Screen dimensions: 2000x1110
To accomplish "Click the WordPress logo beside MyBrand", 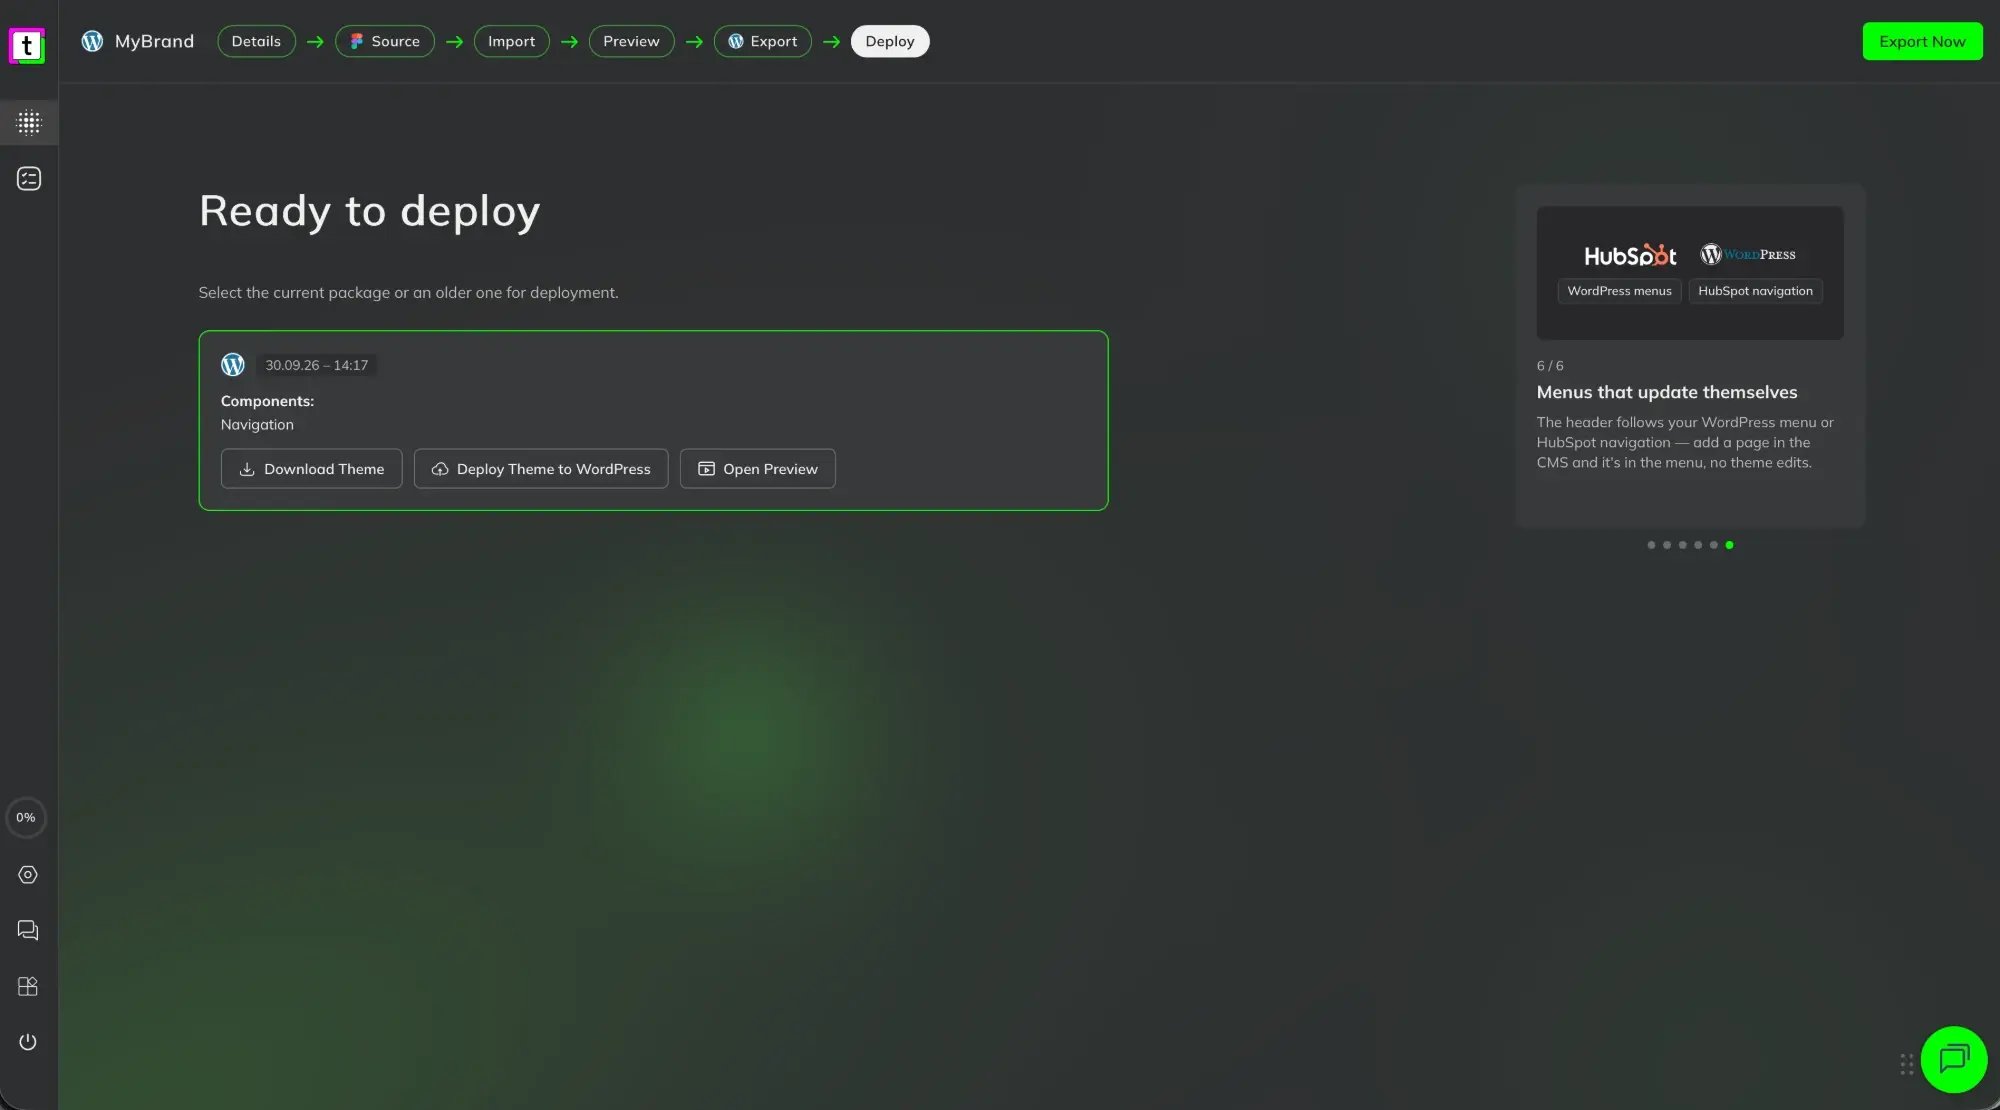I will click(x=92, y=41).
